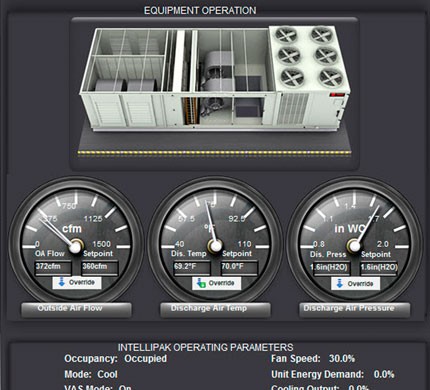Viewport: 430px width, 390px height.
Task: Click the Override button under Dis. Press gauge
Action: (355, 284)
